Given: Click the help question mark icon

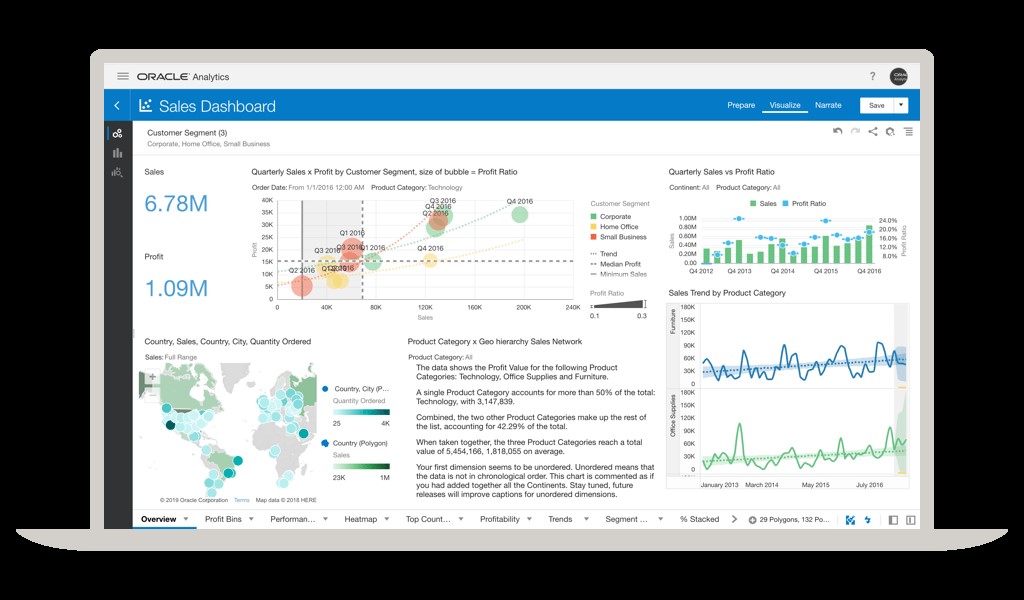Looking at the screenshot, I should tap(873, 76).
